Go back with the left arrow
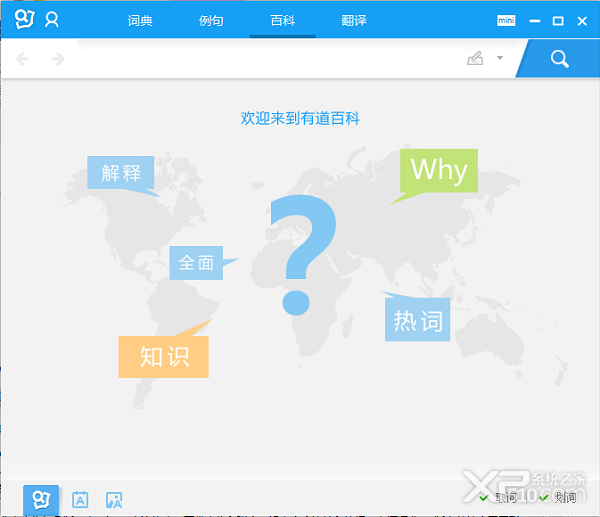 [22, 59]
